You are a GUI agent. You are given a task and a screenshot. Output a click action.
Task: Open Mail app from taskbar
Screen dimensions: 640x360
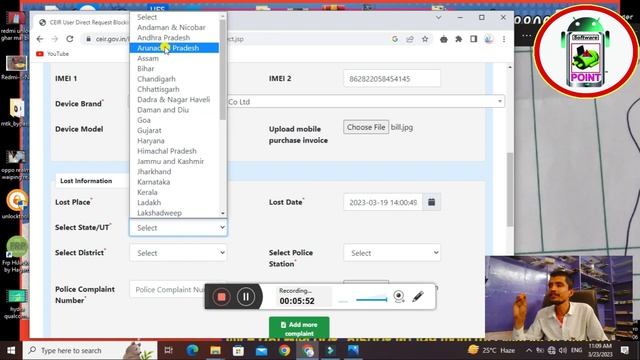261,350
